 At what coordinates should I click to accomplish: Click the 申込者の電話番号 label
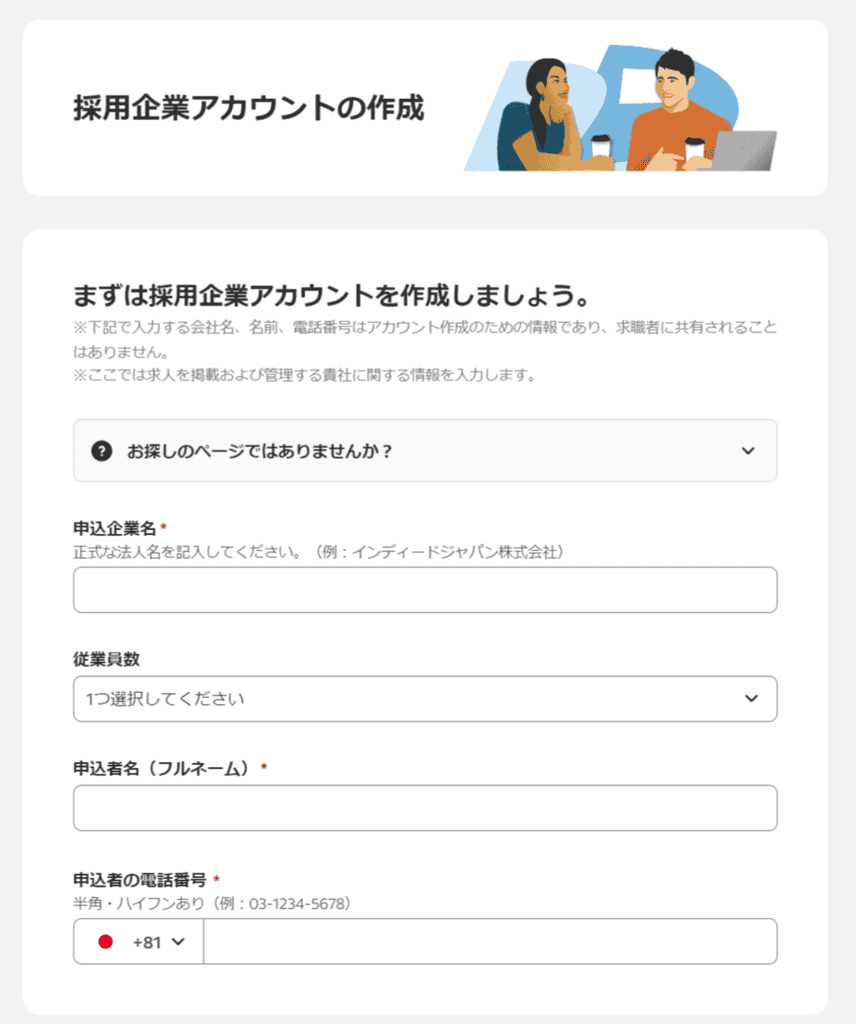(140, 880)
